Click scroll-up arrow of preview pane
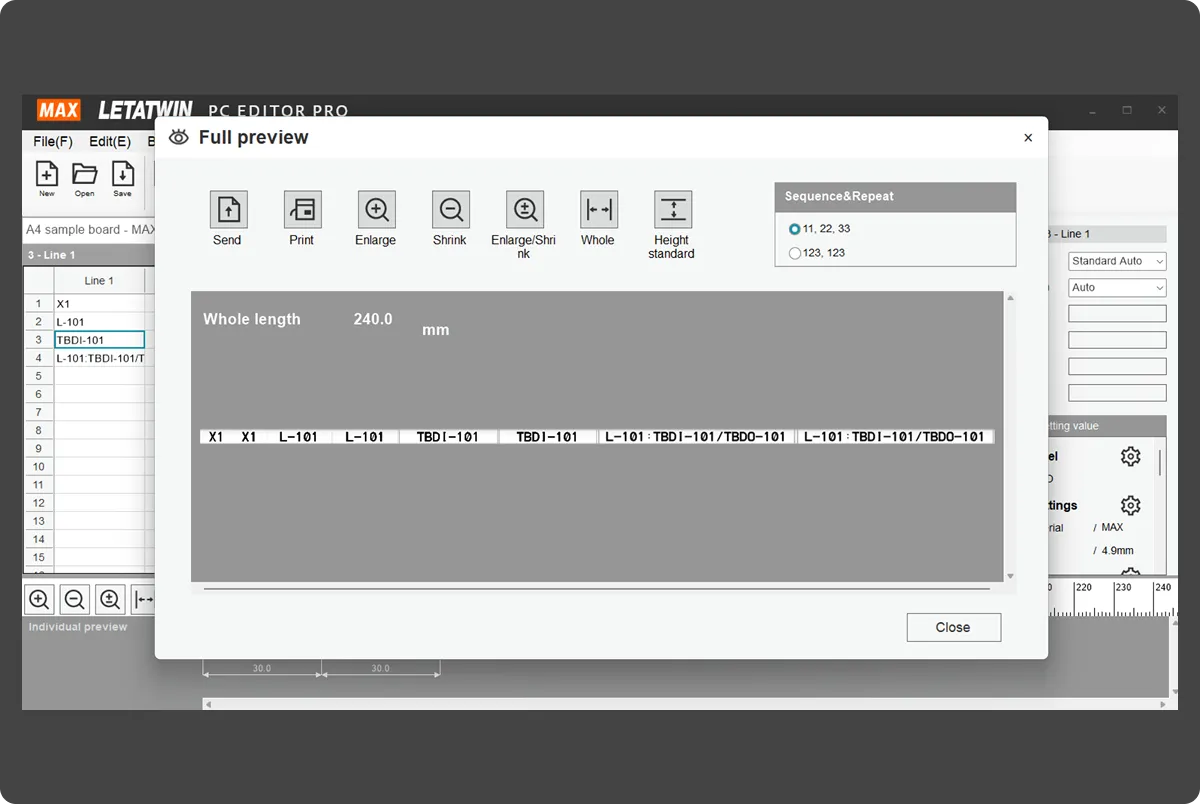Image resolution: width=1200 pixels, height=804 pixels. click(1010, 298)
